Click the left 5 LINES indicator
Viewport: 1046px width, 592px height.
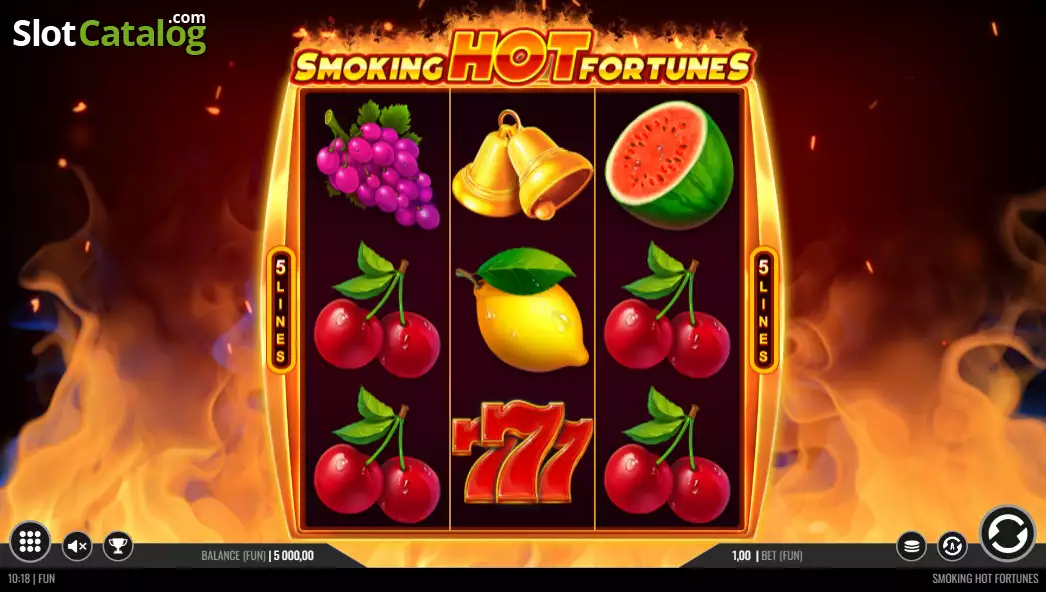click(281, 310)
